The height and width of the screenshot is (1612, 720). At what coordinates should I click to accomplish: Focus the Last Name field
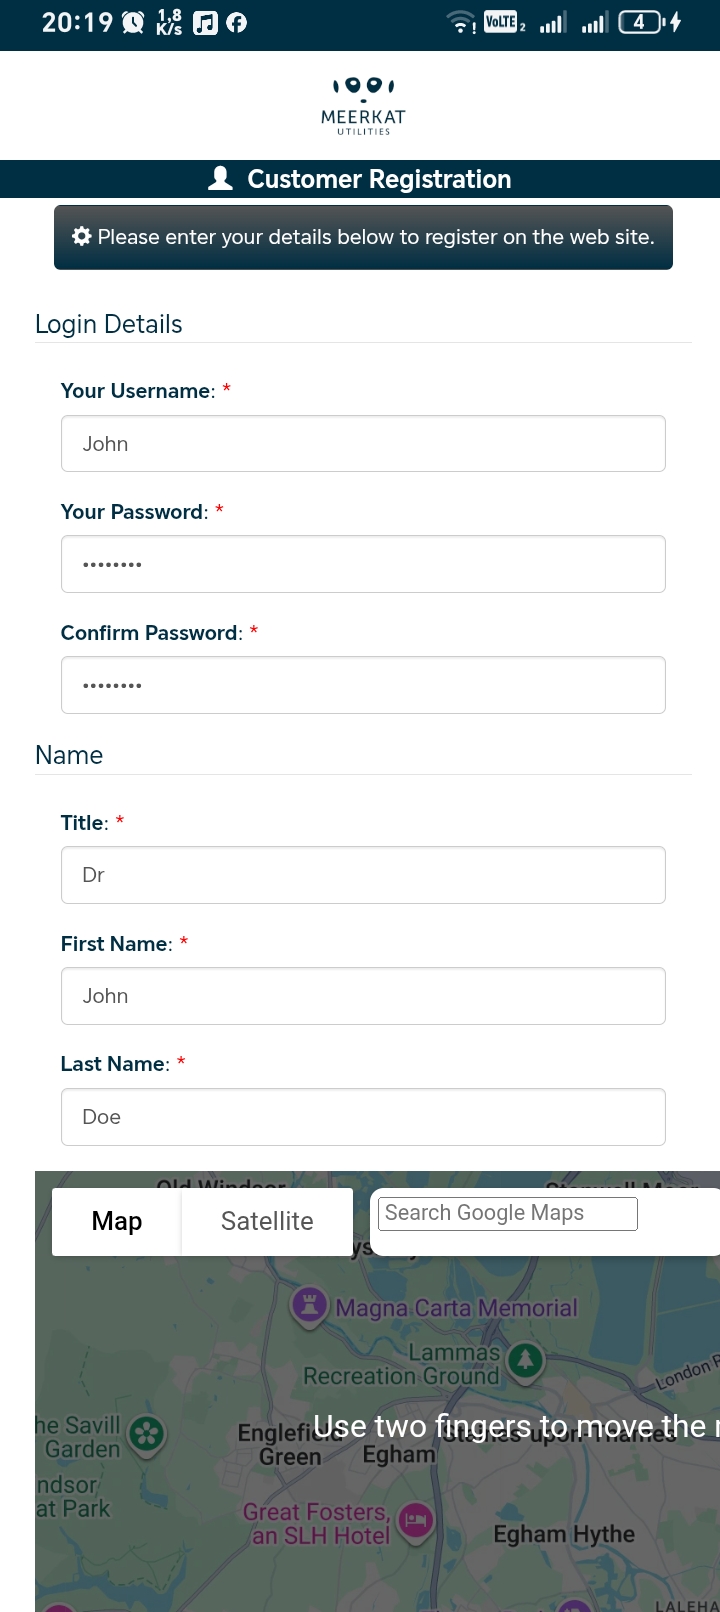(x=363, y=1117)
